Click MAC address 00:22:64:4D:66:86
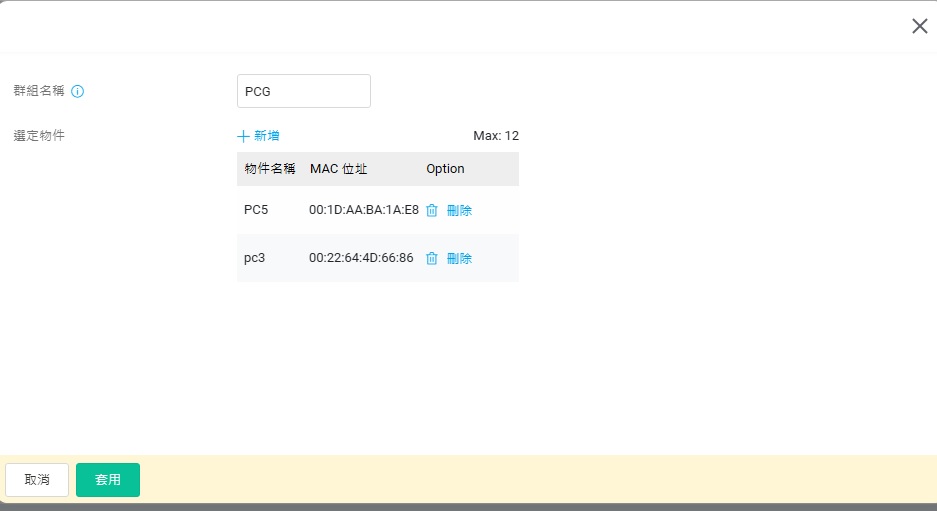This screenshot has height=511, width=937. (361, 258)
